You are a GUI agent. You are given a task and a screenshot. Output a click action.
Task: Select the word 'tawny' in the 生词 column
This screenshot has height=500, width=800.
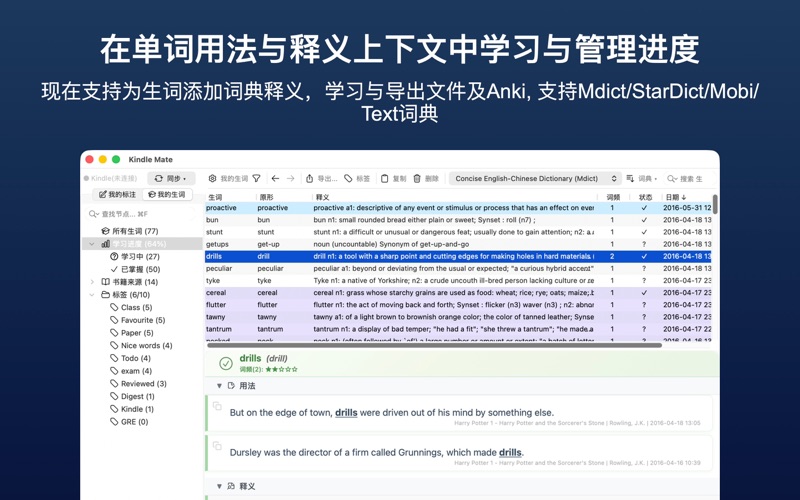(x=216, y=317)
